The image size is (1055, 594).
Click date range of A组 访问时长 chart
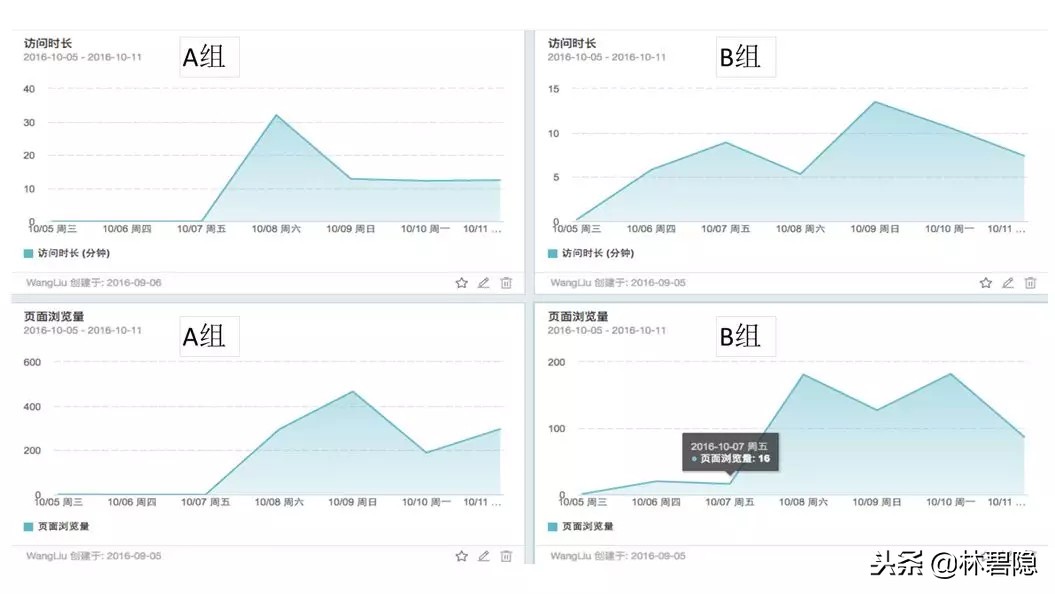pyautogui.click(x=83, y=57)
